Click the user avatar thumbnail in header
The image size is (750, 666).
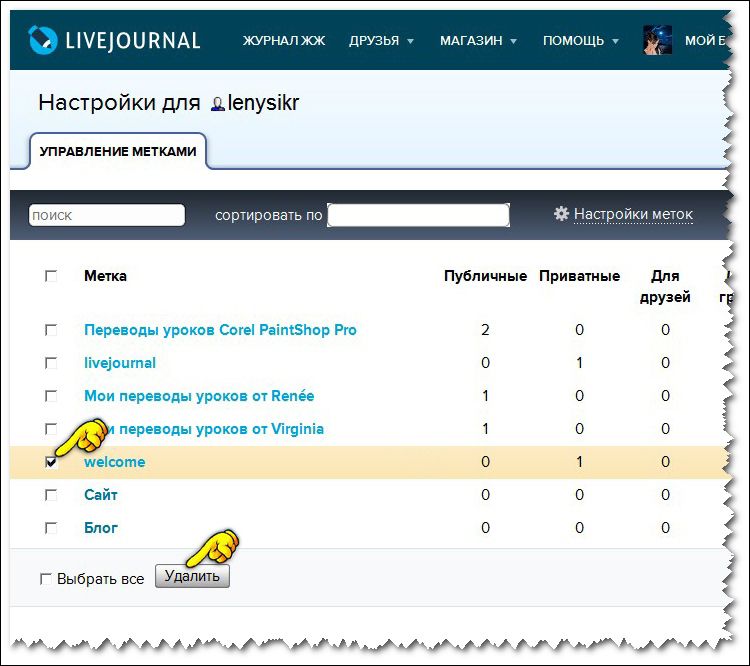(x=657, y=40)
